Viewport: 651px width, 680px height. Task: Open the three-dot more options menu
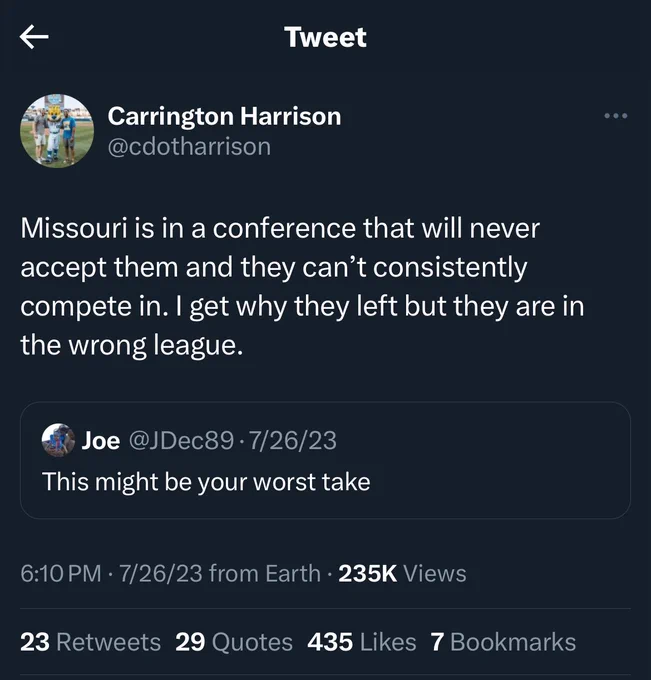[x=616, y=116]
